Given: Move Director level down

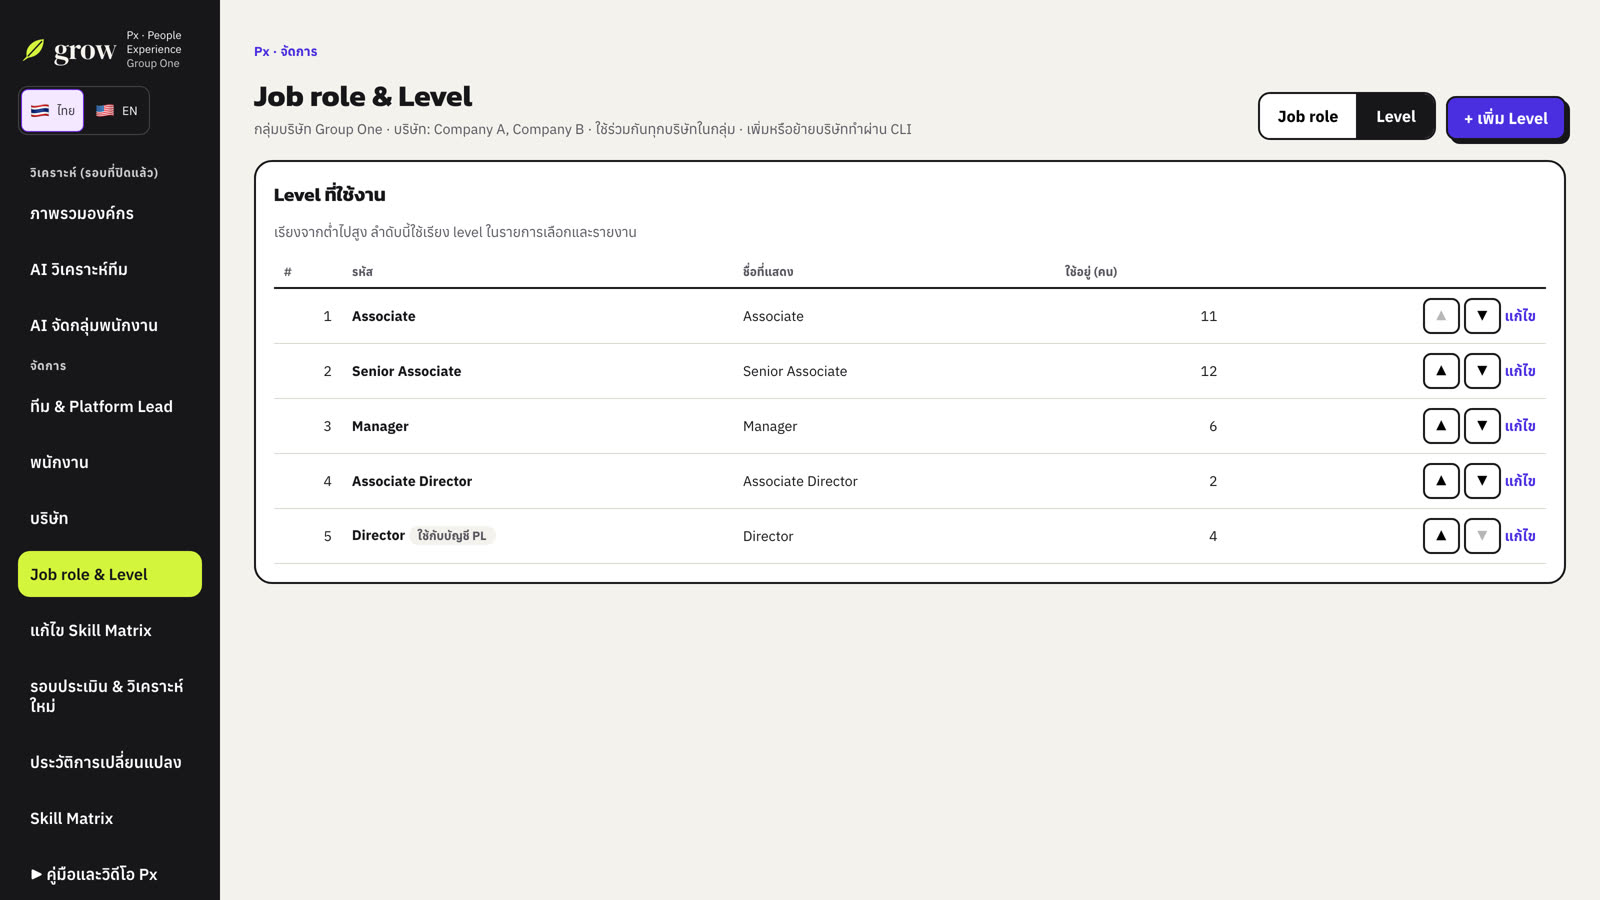Looking at the screenshot, I should (1482, 536).
